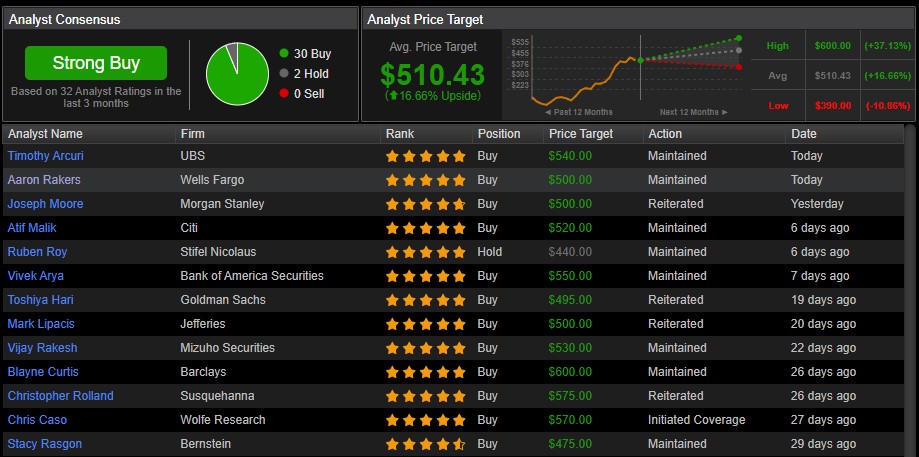The width and height of the screenshot is (919, 457).
Task: Click the Morgan Stanley firm cell
Action: click(222, 204)
